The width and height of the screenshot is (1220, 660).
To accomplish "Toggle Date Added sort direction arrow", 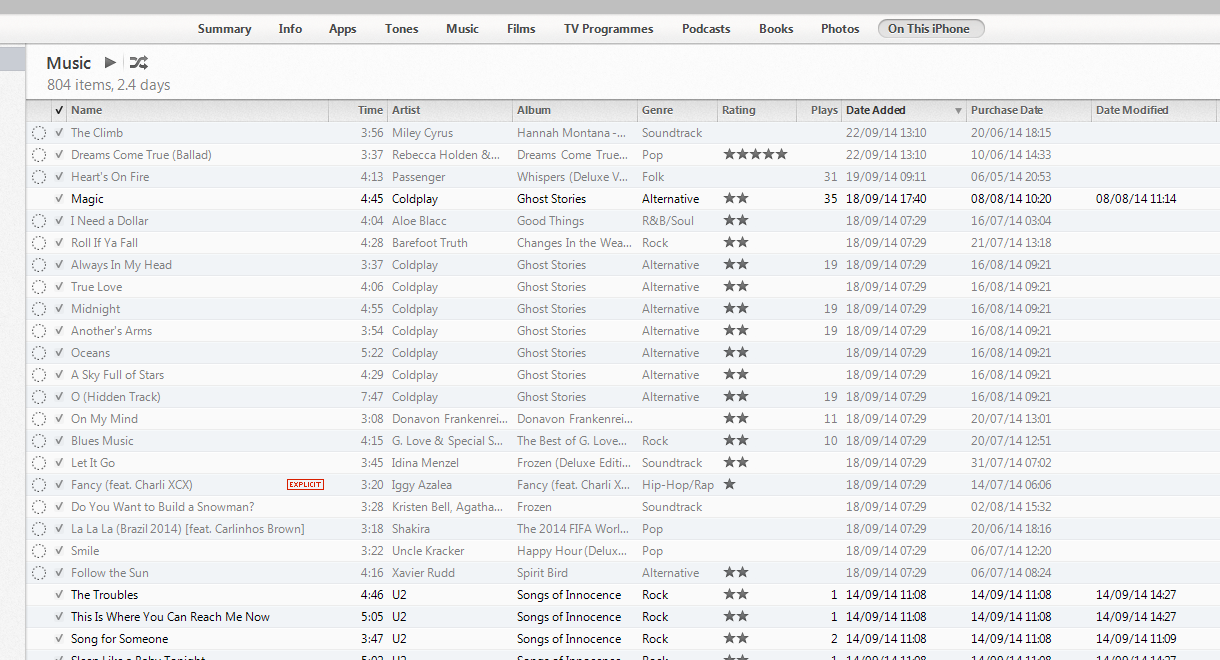I will [x=958, y=111].
